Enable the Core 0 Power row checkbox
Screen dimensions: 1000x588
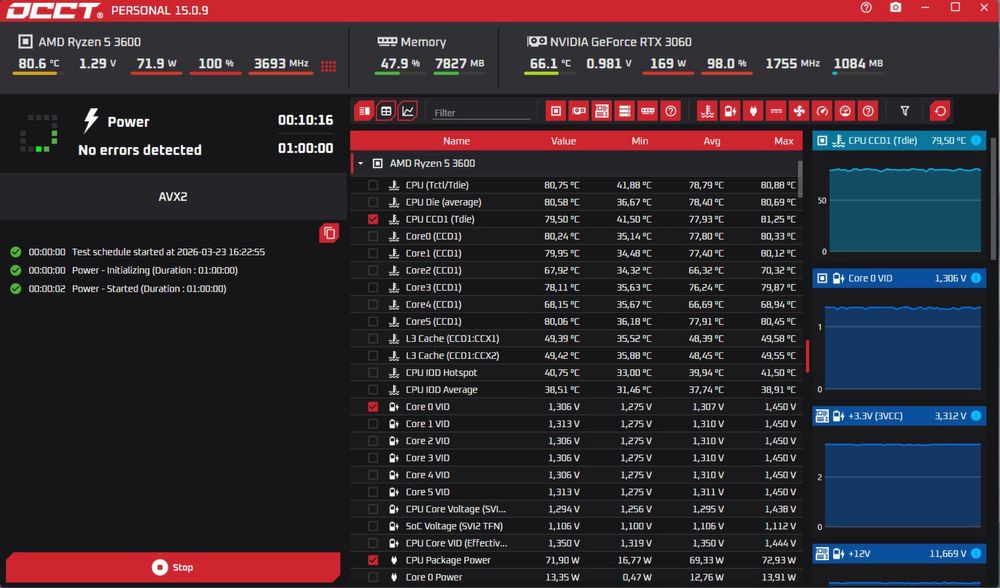373,577
